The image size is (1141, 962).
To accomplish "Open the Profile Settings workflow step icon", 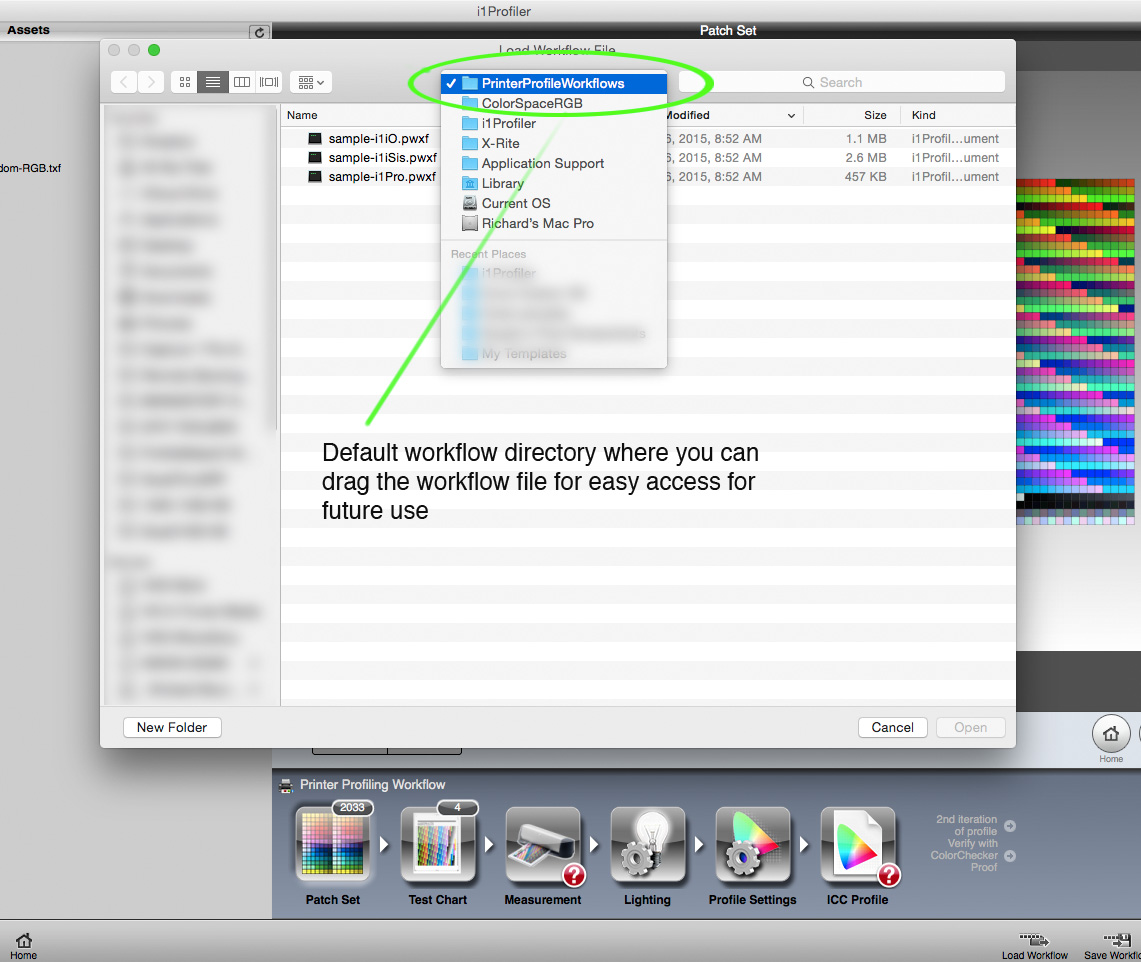I will click(x=752, y=845).
